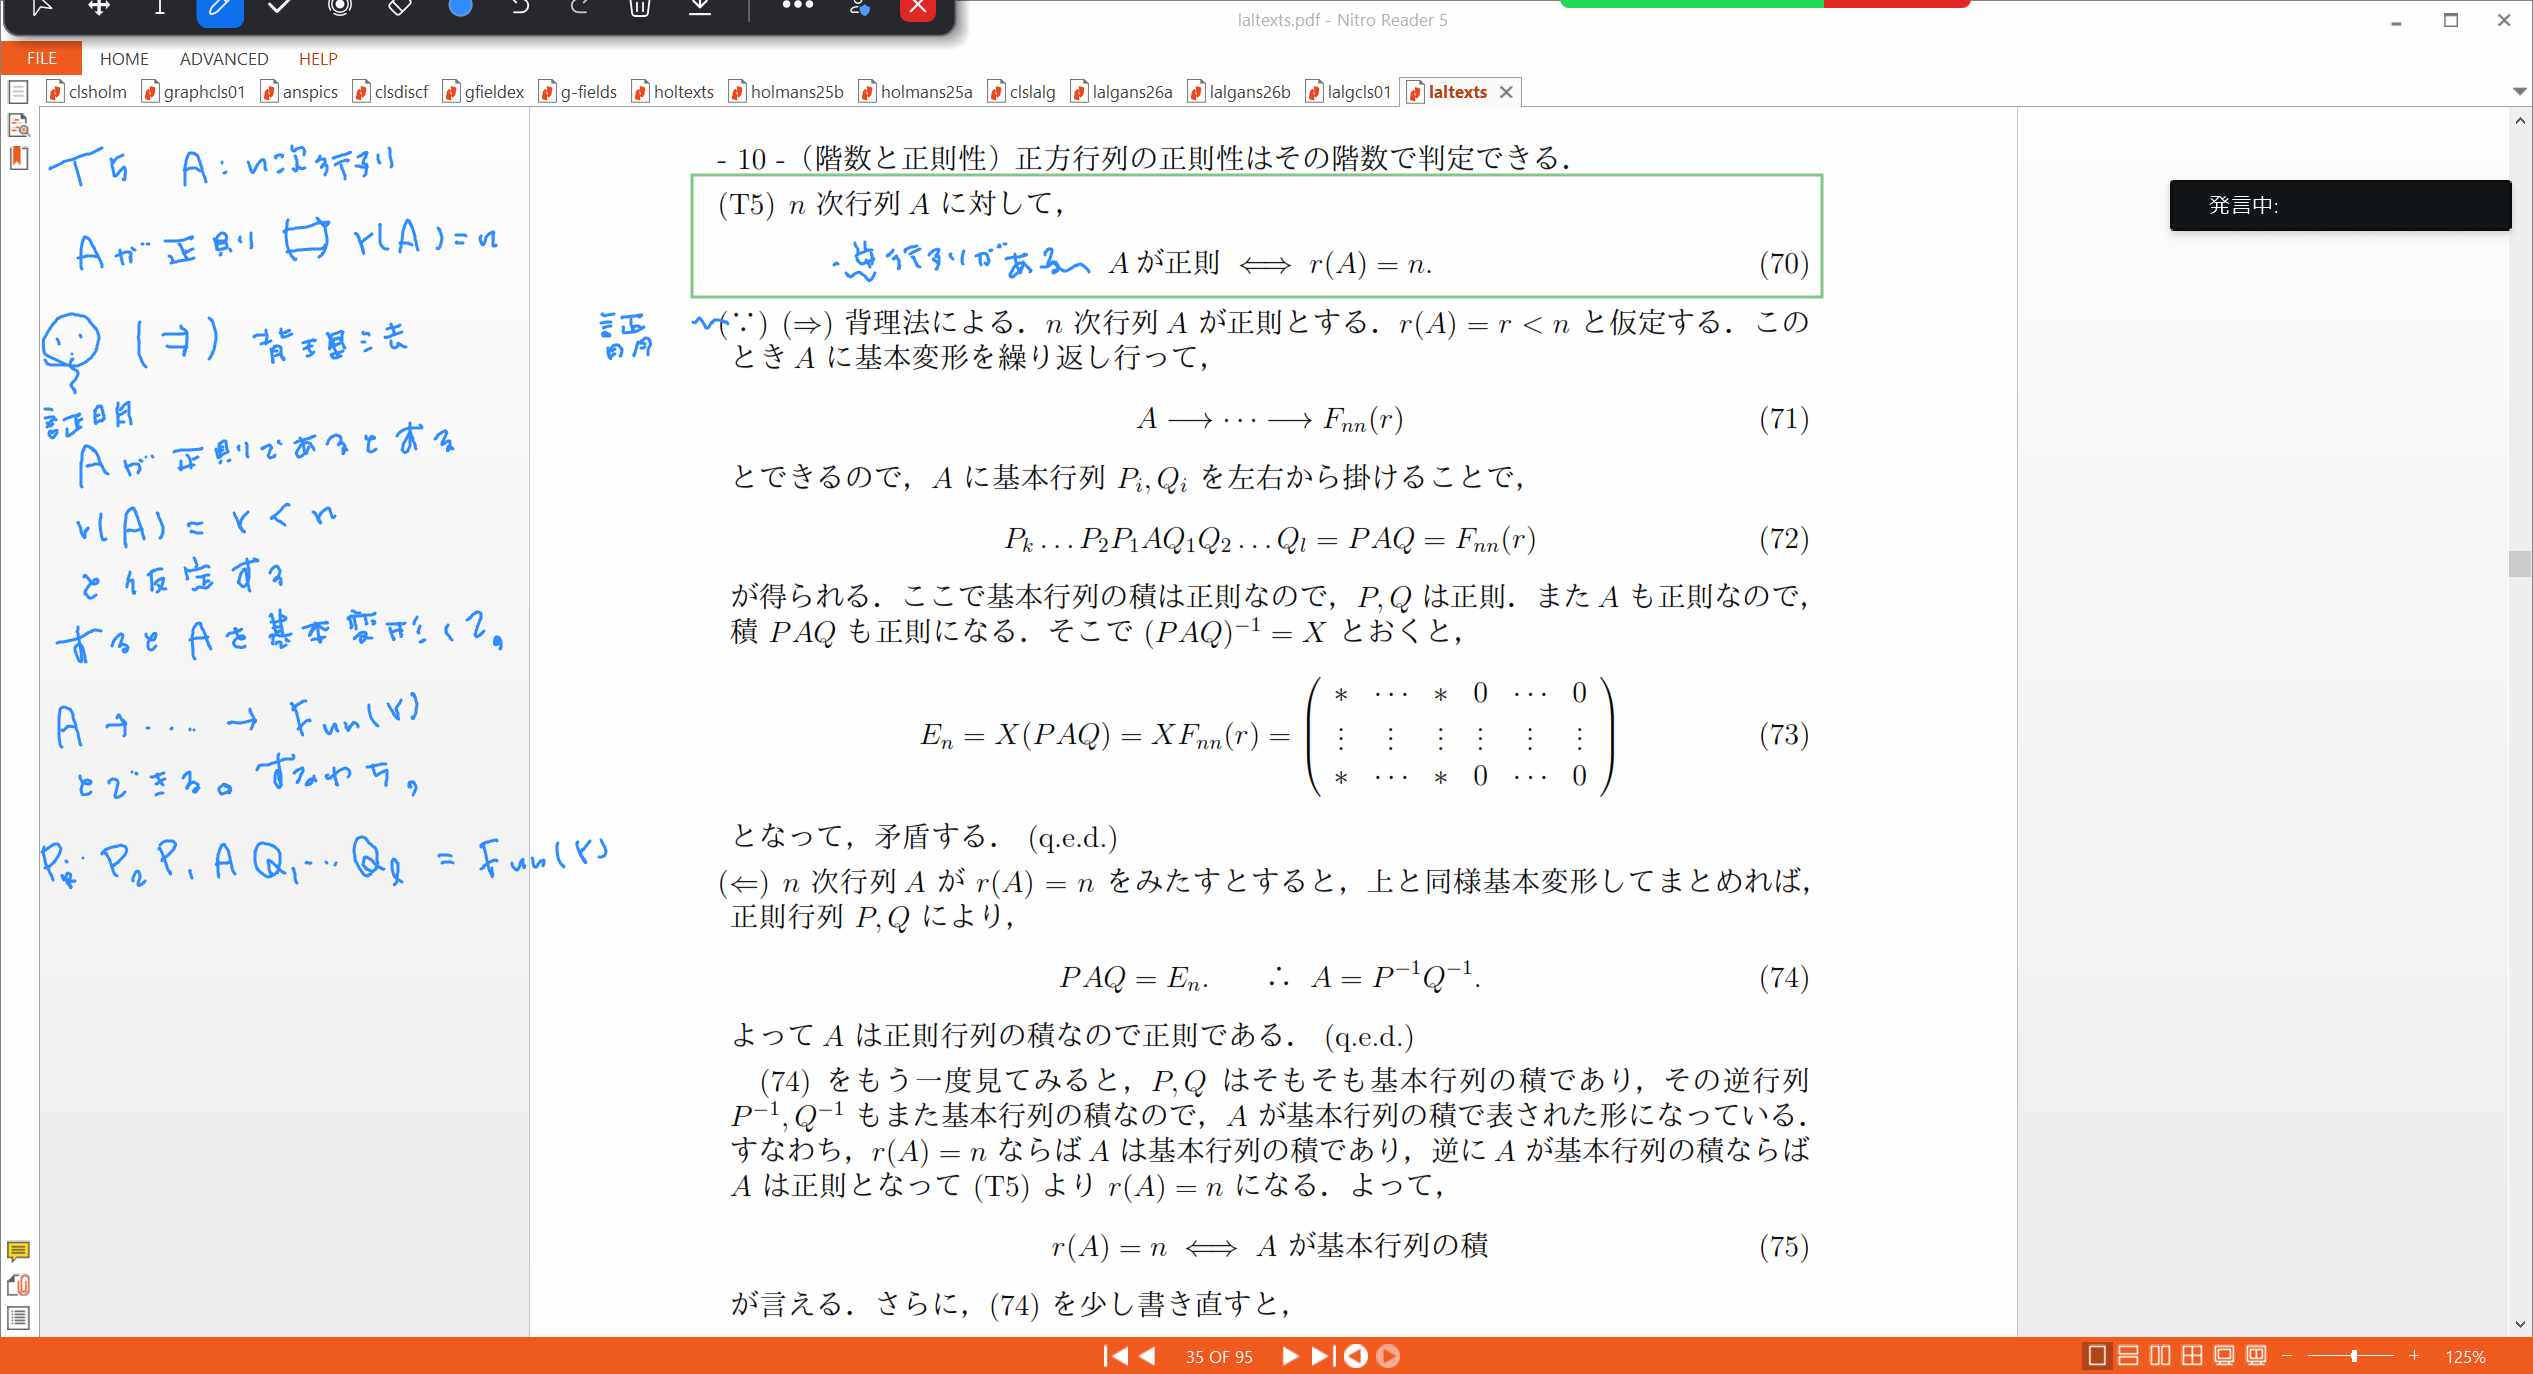The image size is (2533, 1374).
Task: Select the checkmark stamp tool
Action: pos(280,8)
